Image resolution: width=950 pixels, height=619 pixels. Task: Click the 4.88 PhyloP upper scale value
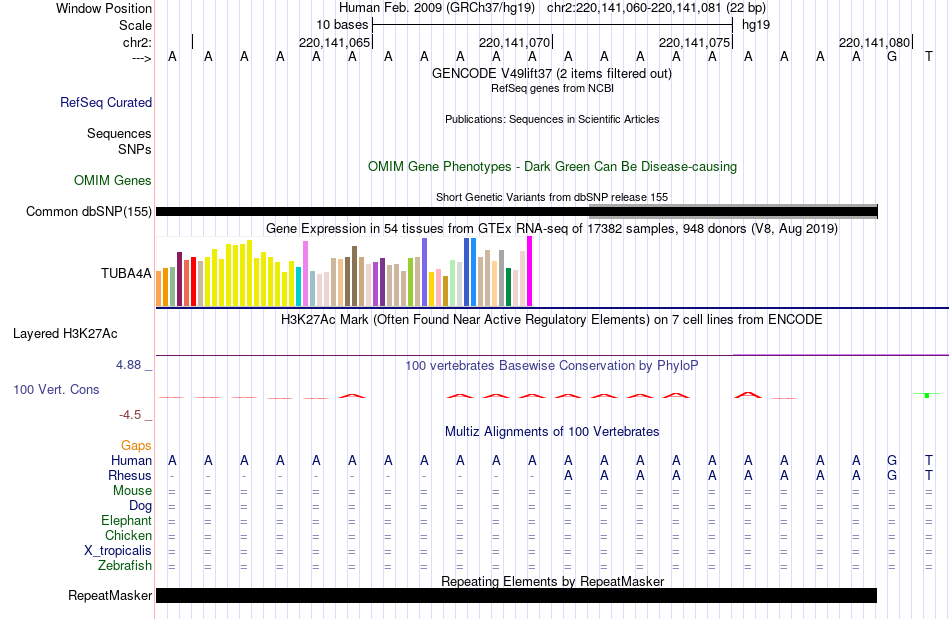click(x=128, y=365)
